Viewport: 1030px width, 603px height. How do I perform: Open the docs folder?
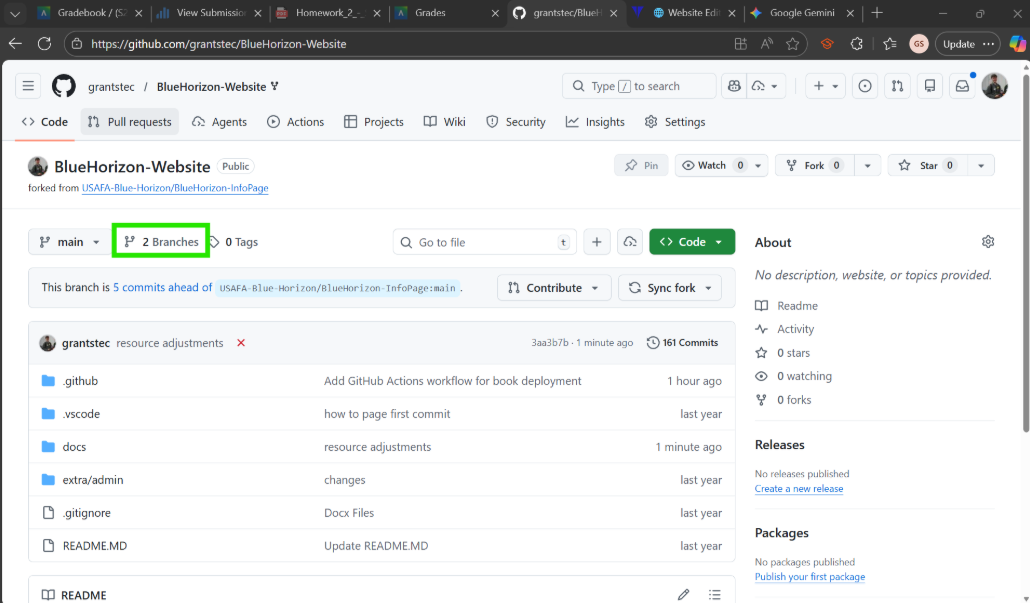[x=74, y=447]
